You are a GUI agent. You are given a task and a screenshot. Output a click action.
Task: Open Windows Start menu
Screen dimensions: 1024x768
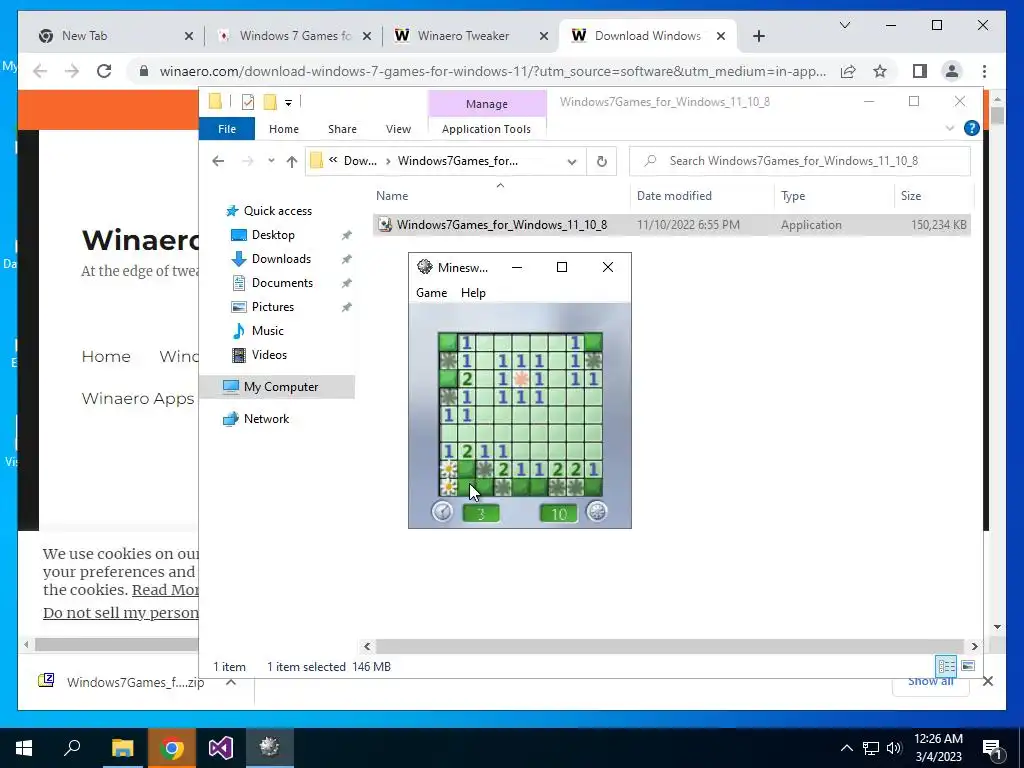click(x=24, y=748)
